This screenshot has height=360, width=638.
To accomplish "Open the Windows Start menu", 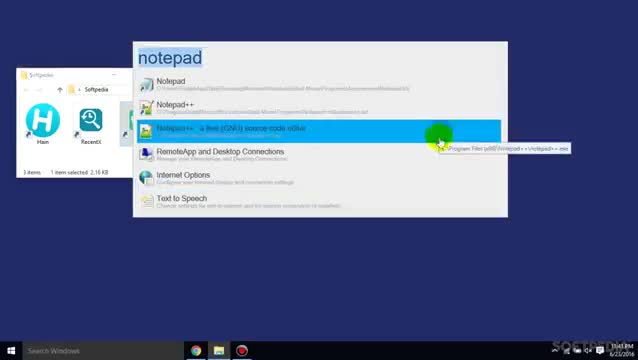I will (x=11, y=351).
